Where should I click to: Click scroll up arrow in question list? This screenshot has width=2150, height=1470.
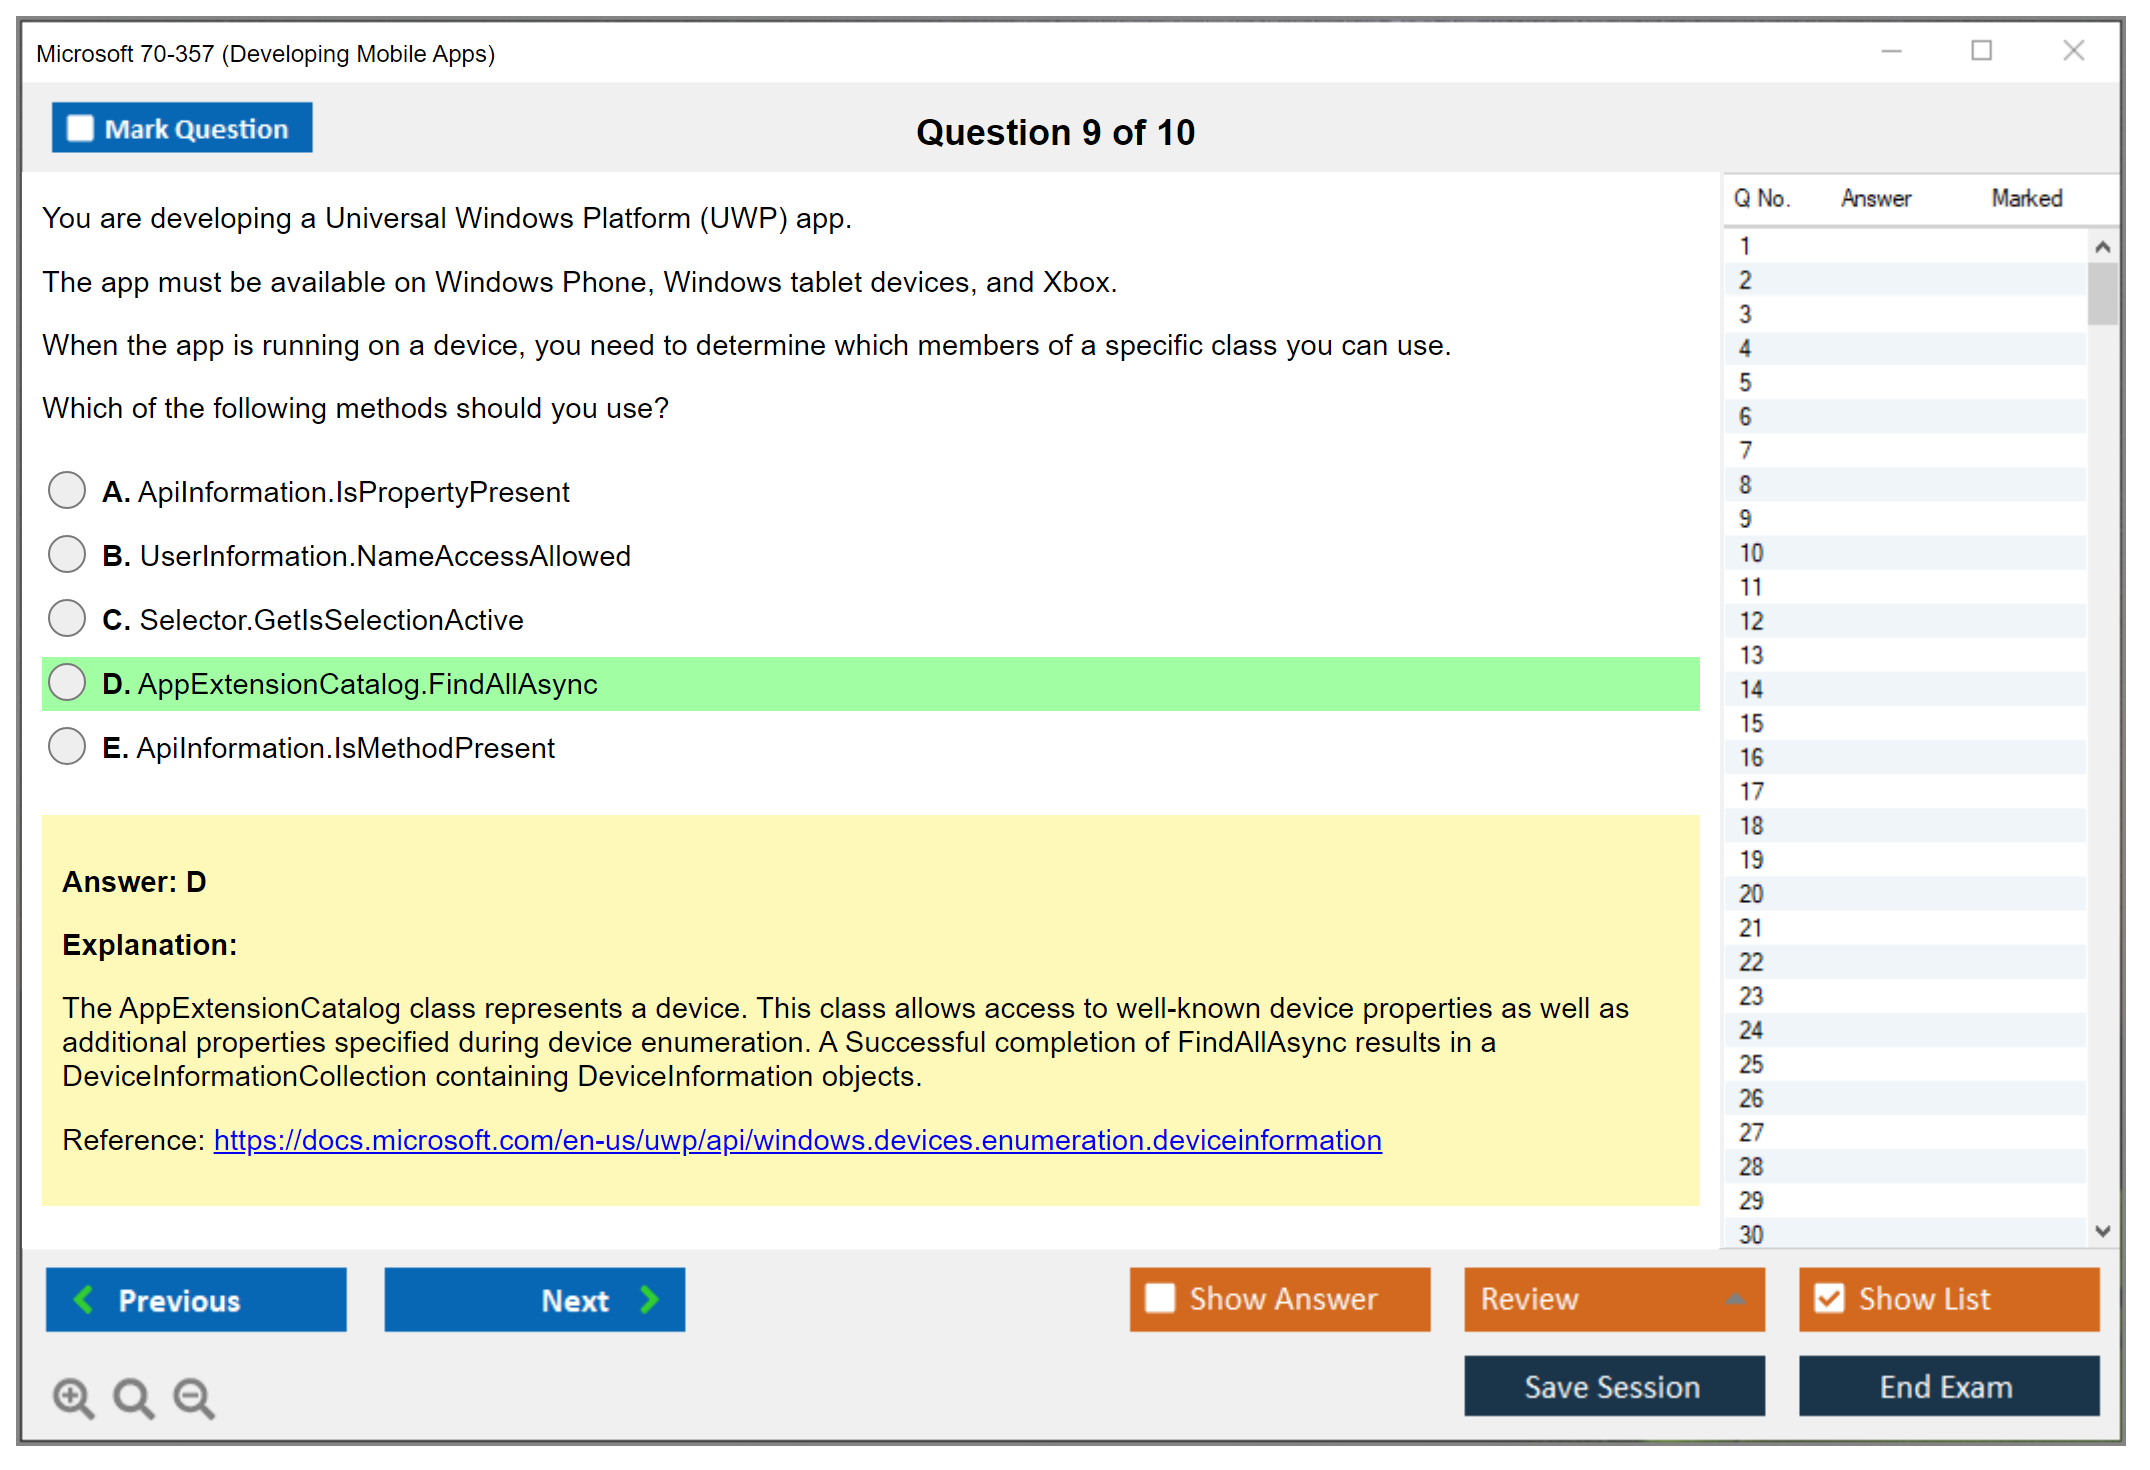(x=2102, y=247)
